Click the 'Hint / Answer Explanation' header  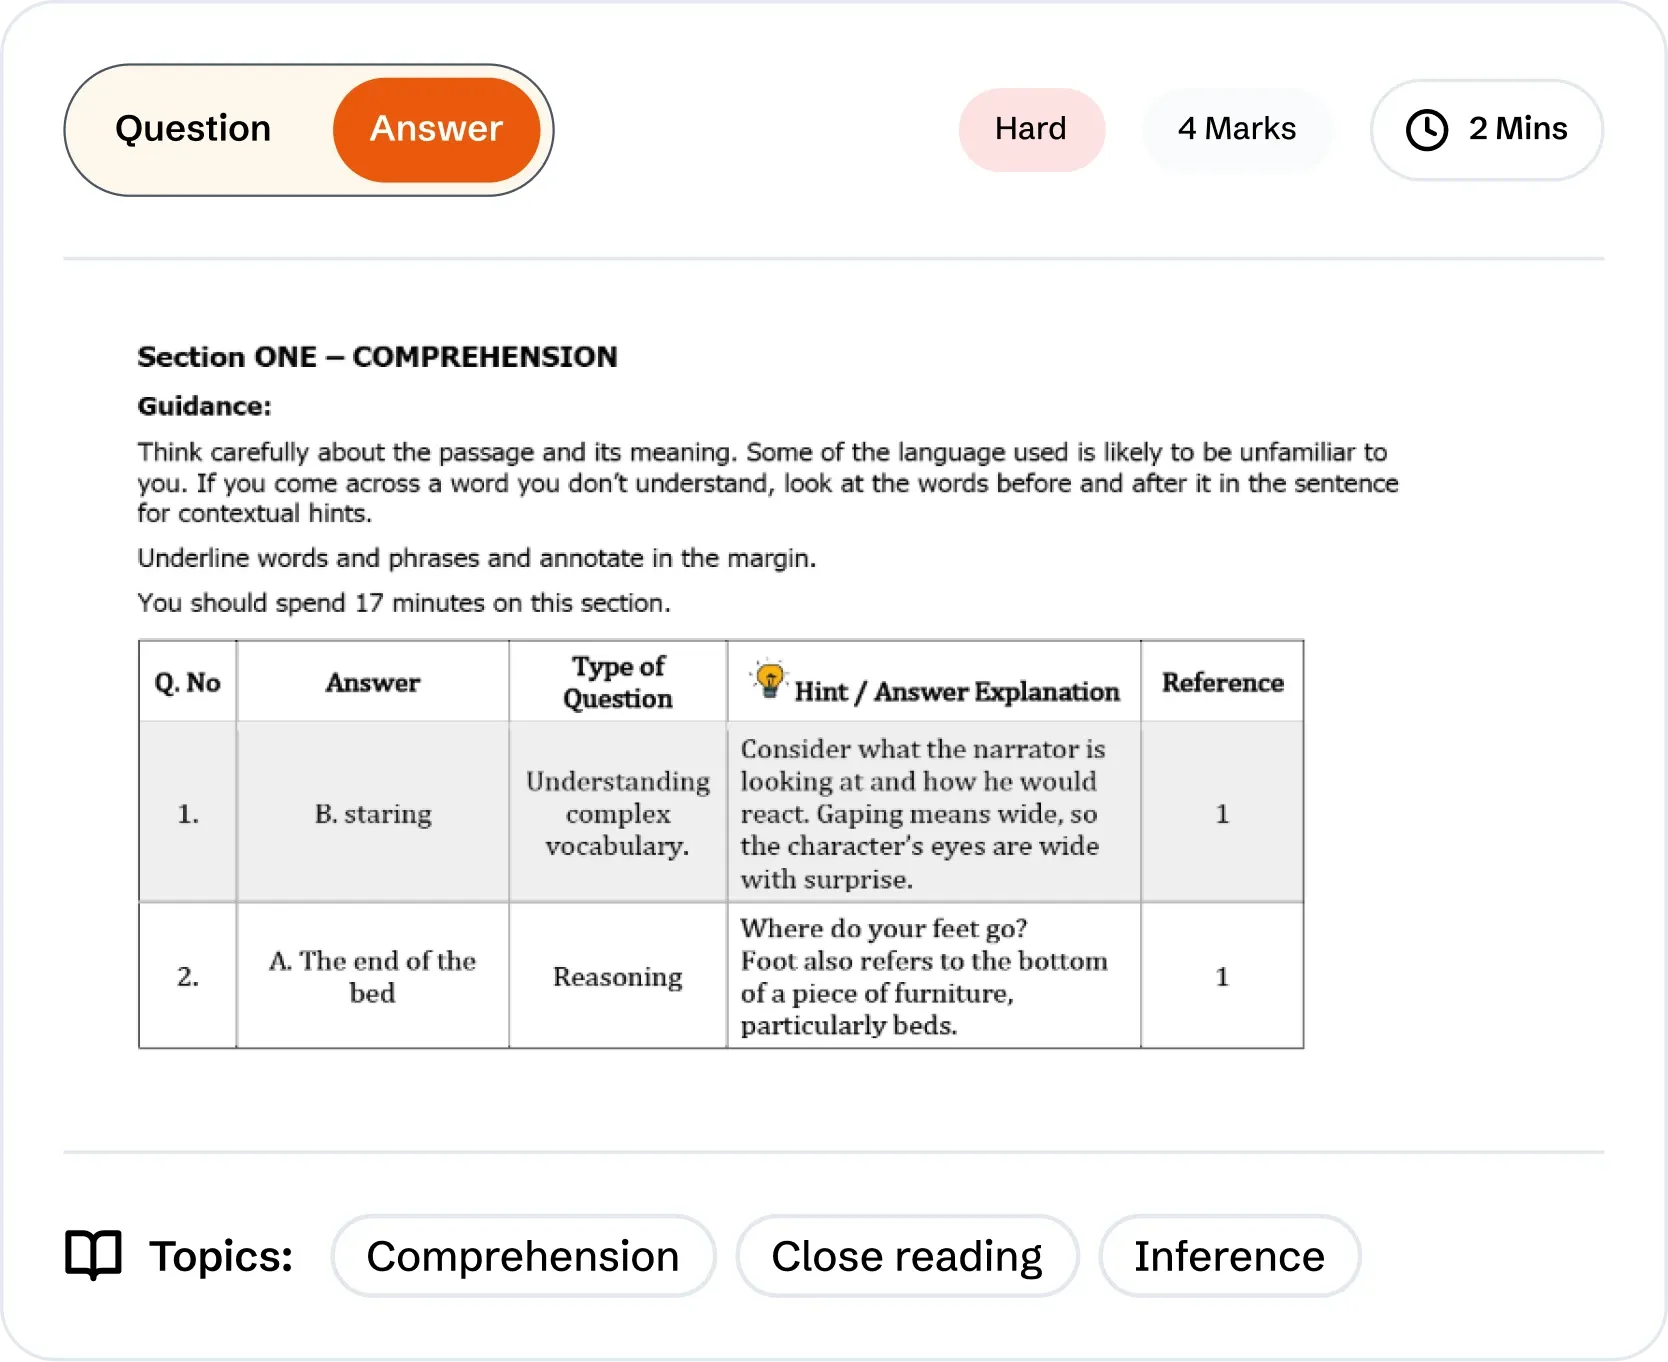[956, 691]
